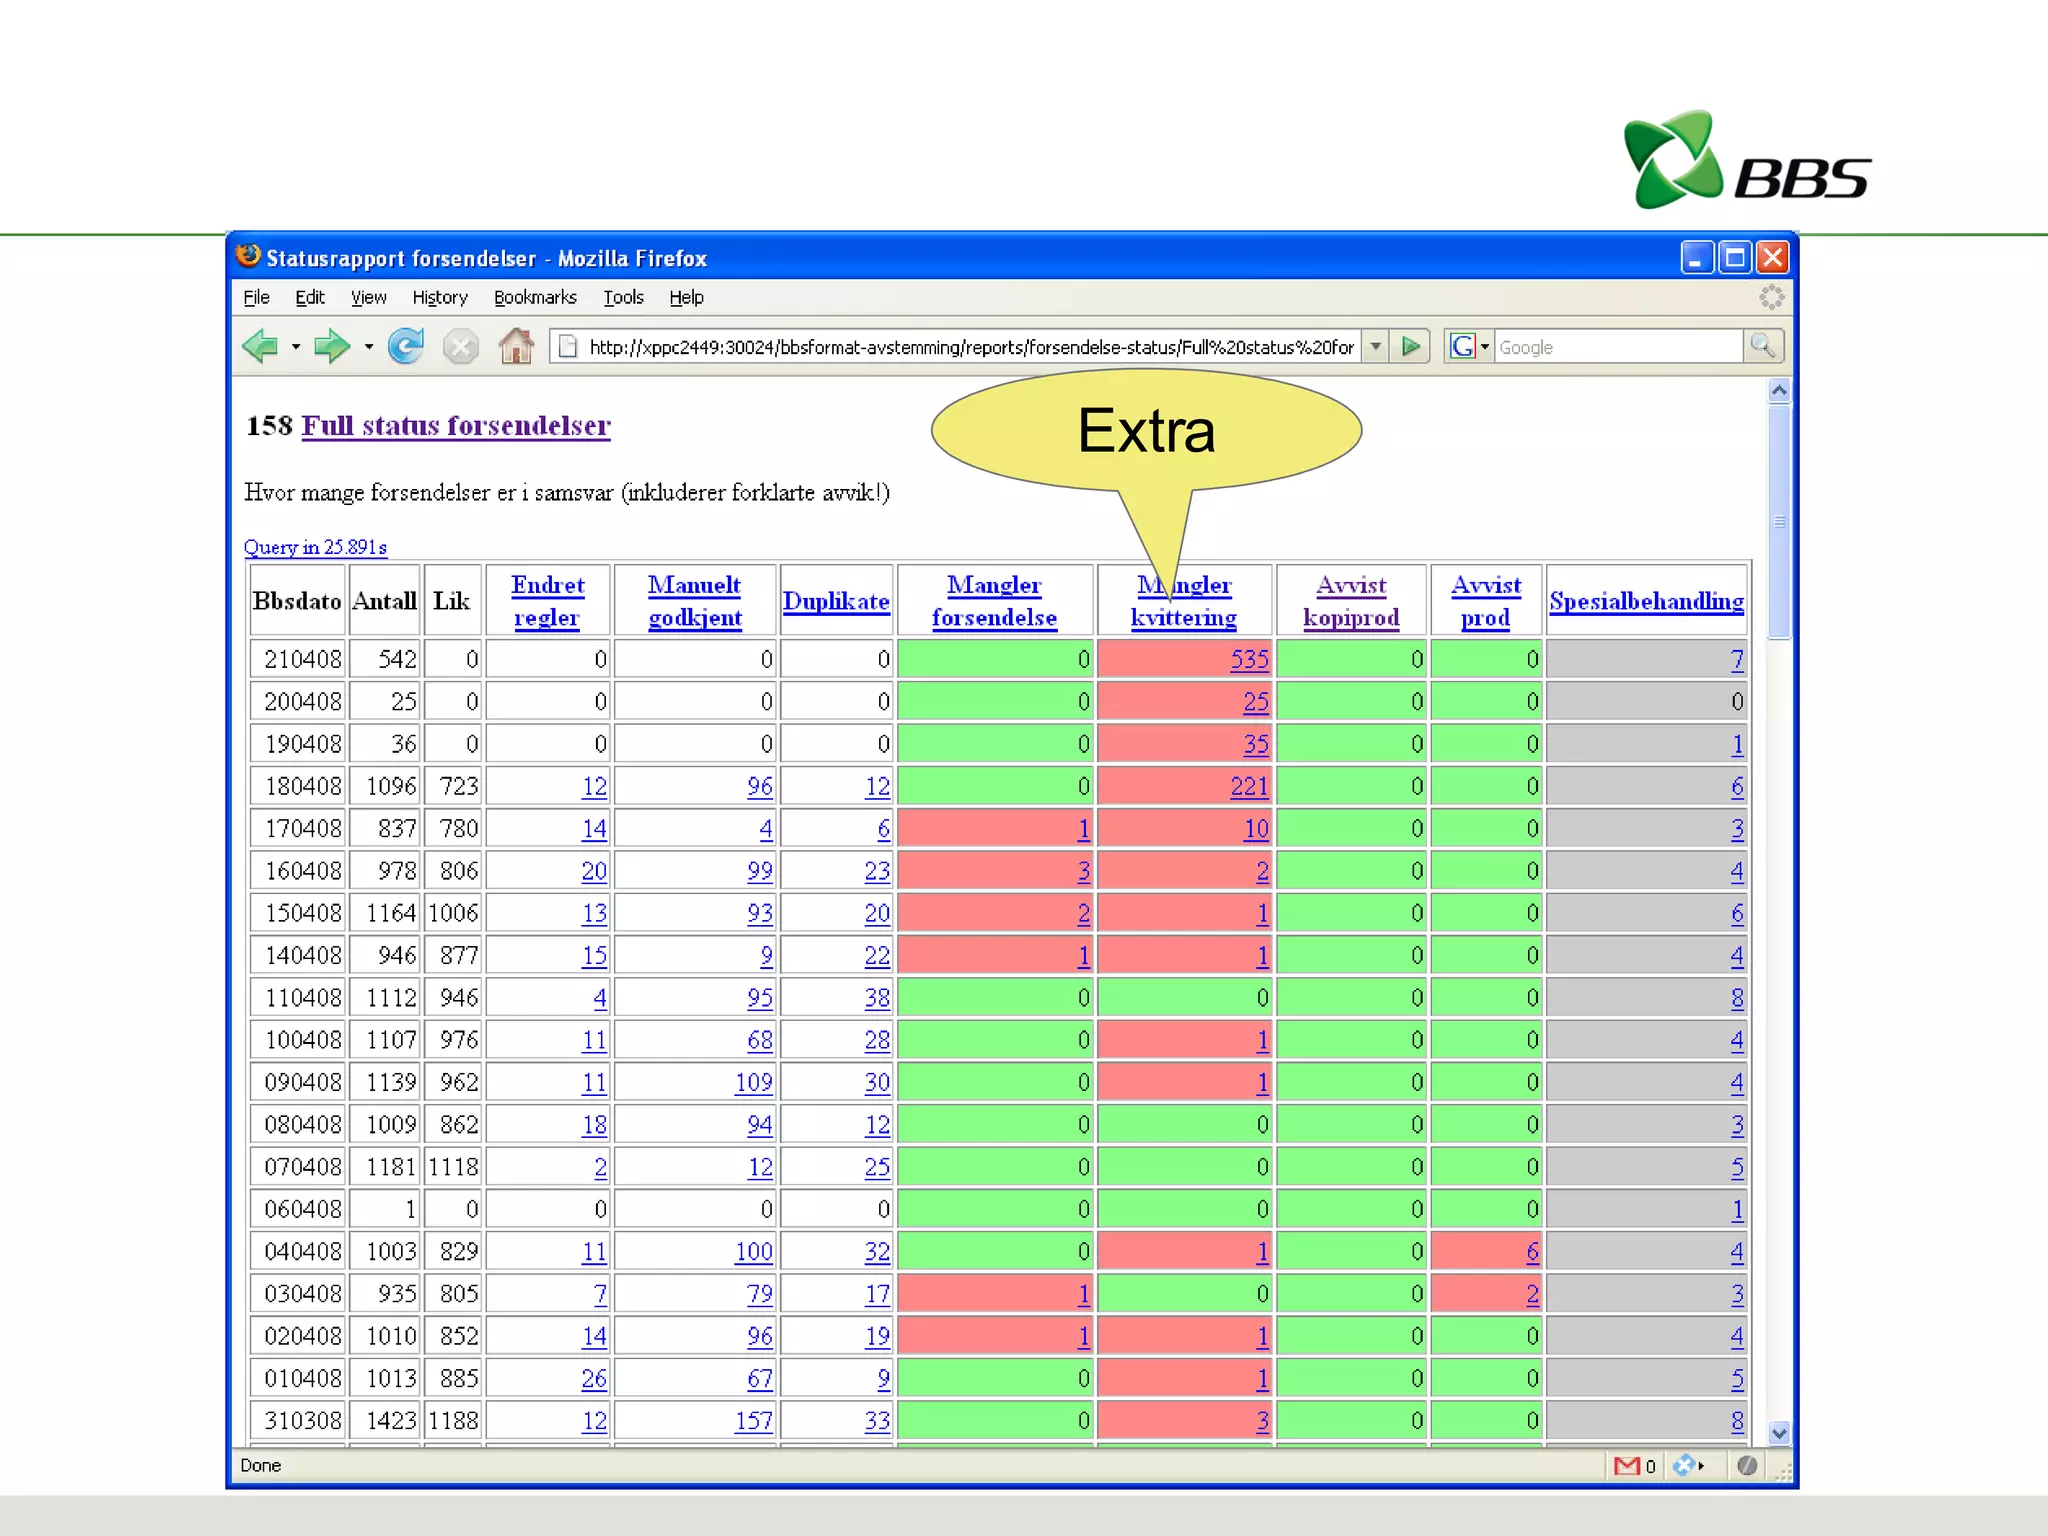Open the back history dropdown arrow

(x=296, y=347)
